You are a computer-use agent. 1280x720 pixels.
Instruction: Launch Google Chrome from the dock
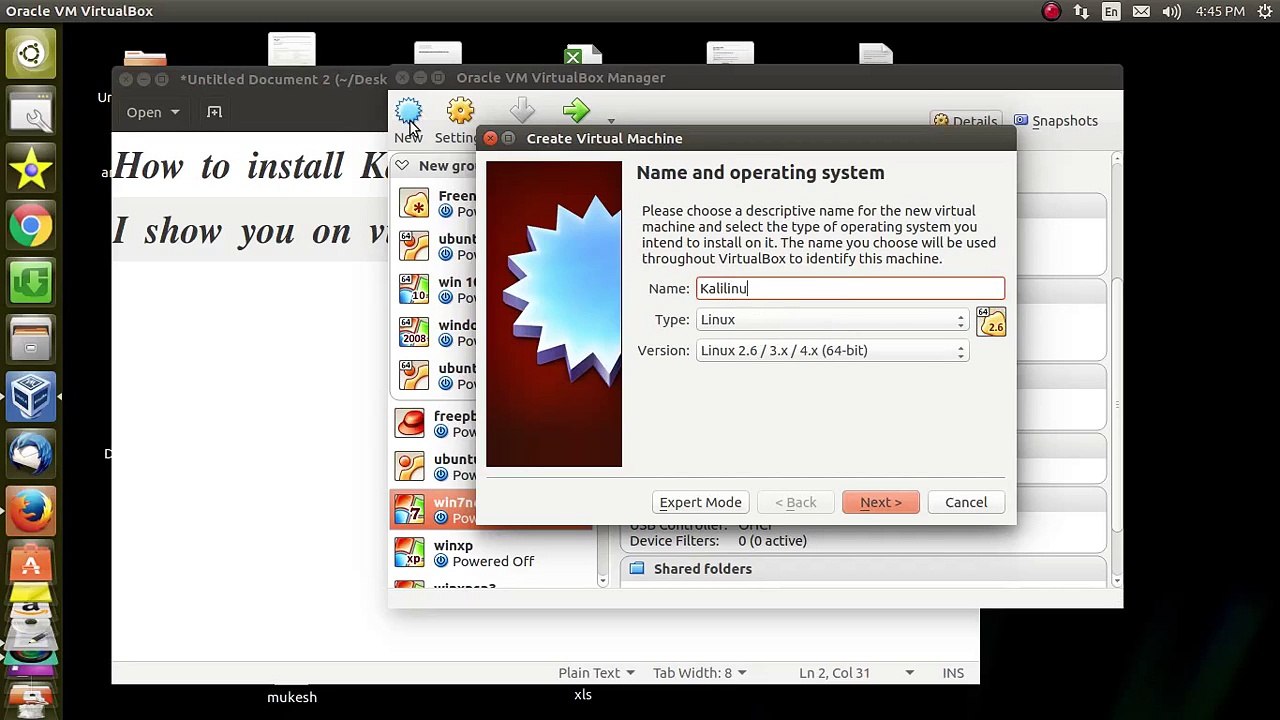(31, 226)
